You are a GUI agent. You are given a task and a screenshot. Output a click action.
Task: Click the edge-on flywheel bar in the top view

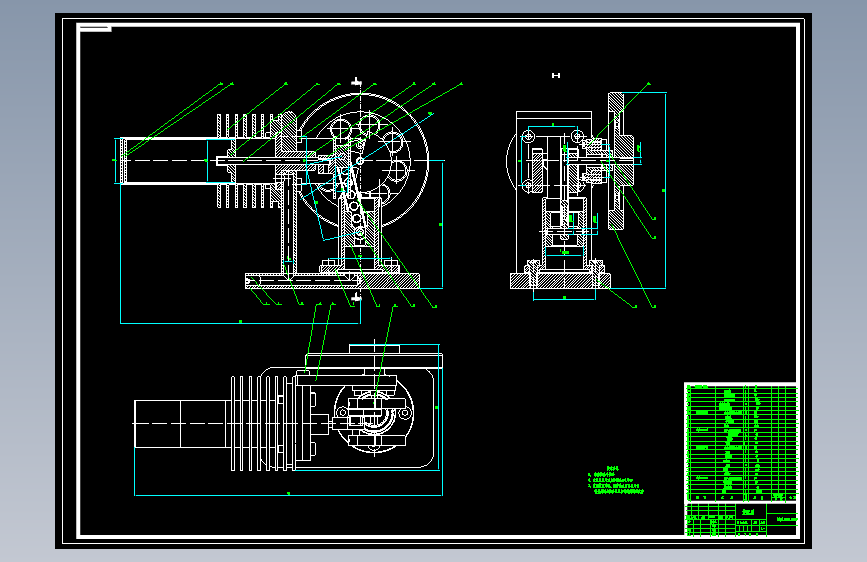coord(374,361)
